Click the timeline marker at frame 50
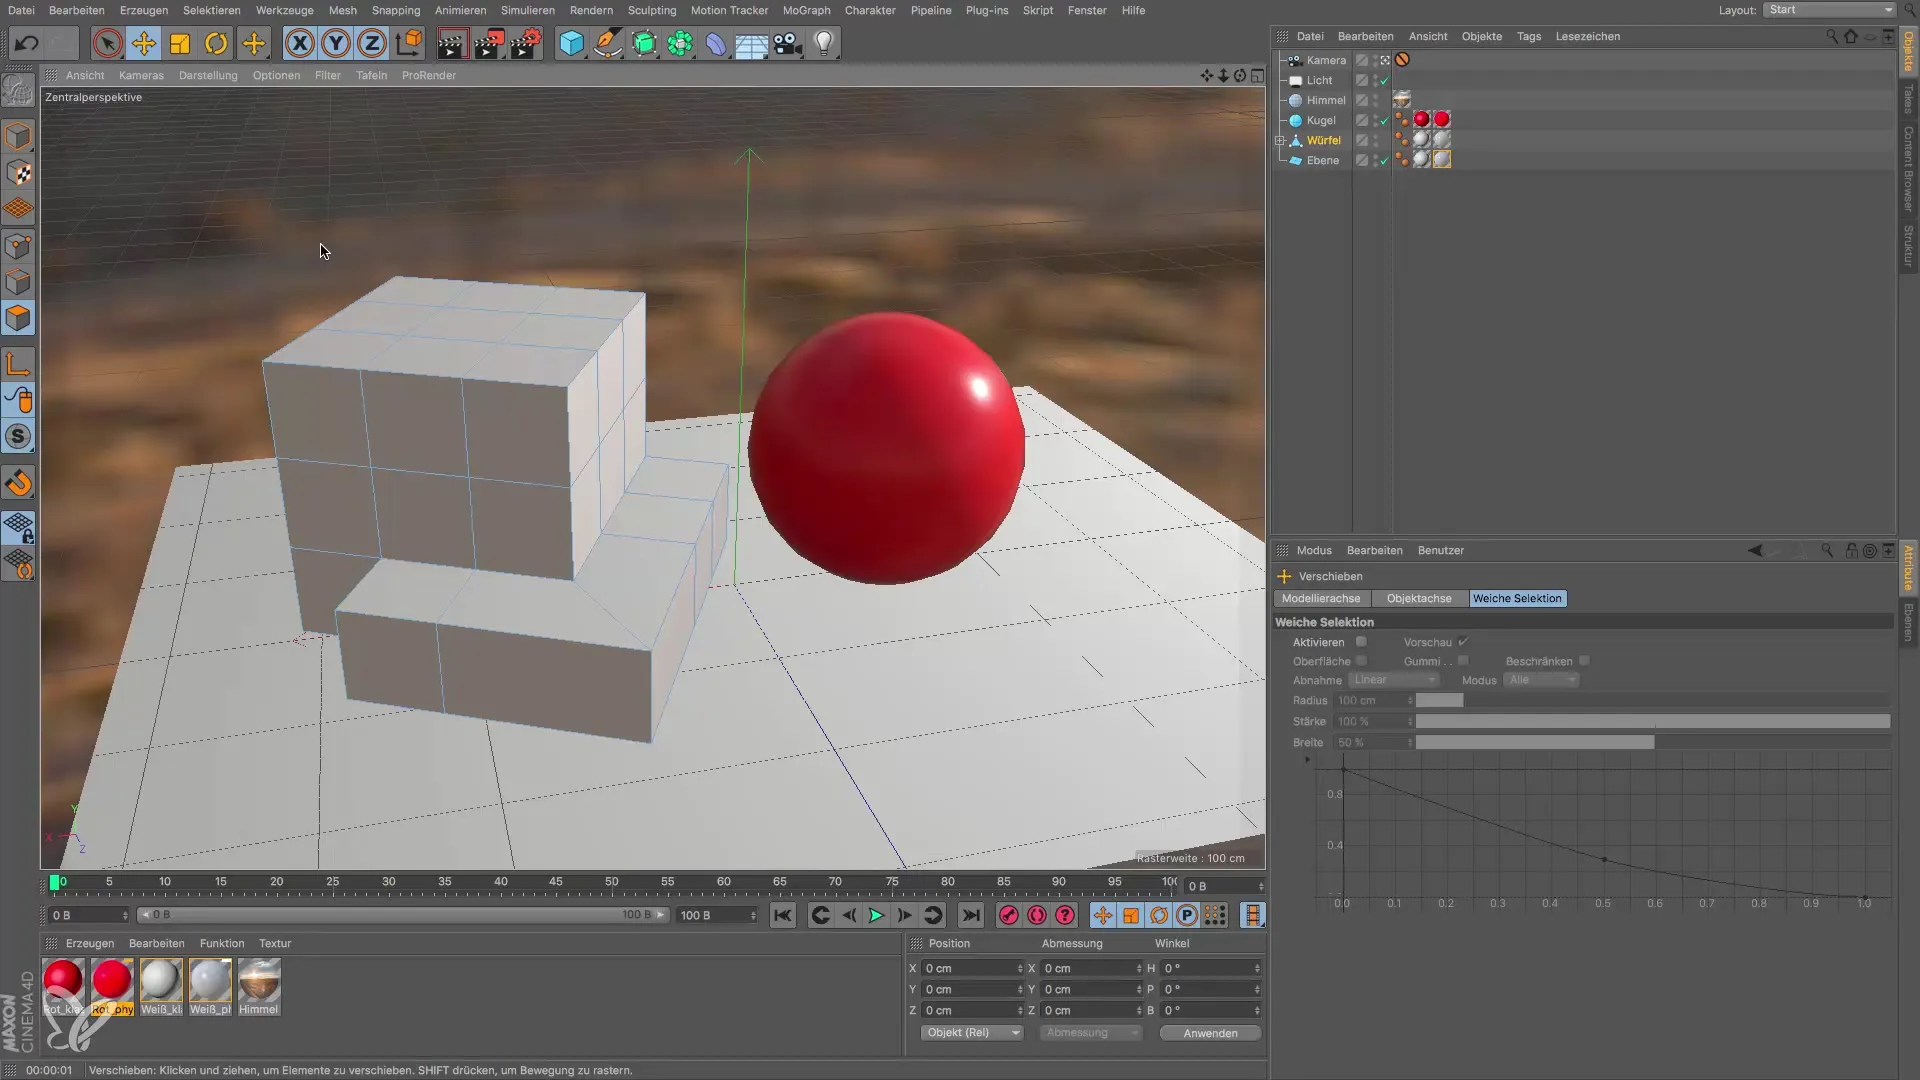1920x1080 pixels. (611, 882)
